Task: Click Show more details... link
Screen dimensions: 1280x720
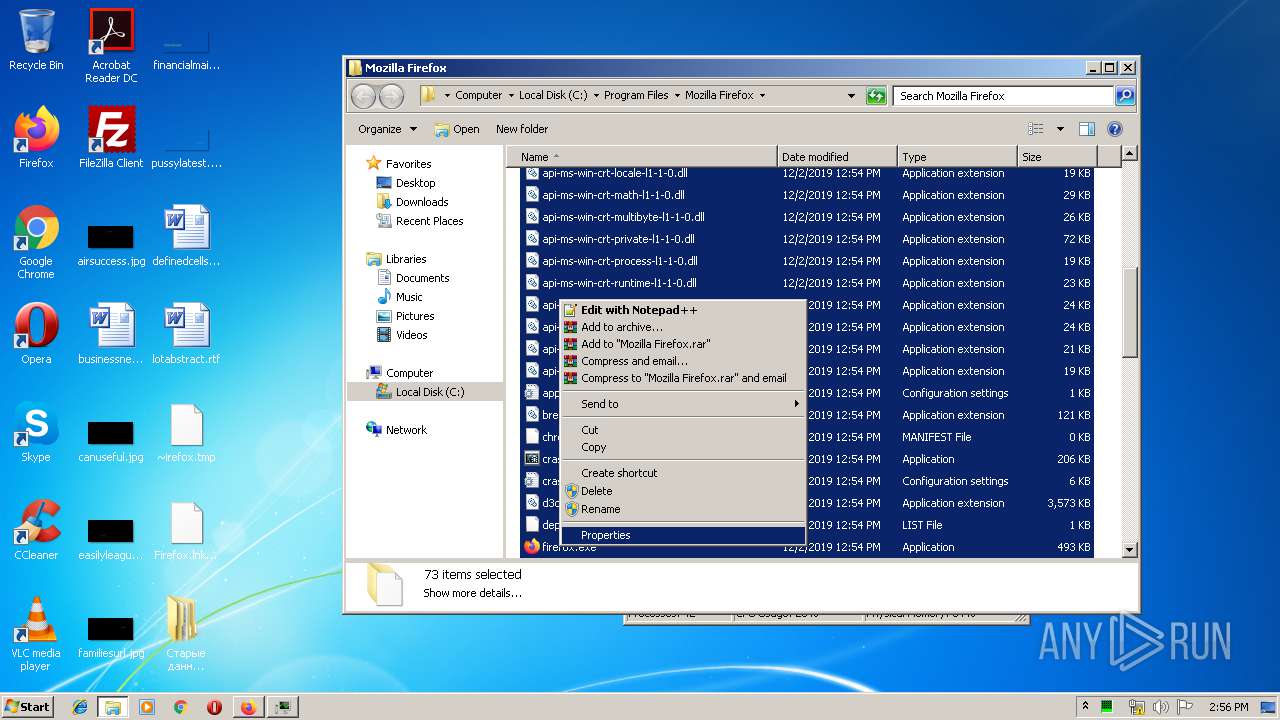Action: (472, 593)
